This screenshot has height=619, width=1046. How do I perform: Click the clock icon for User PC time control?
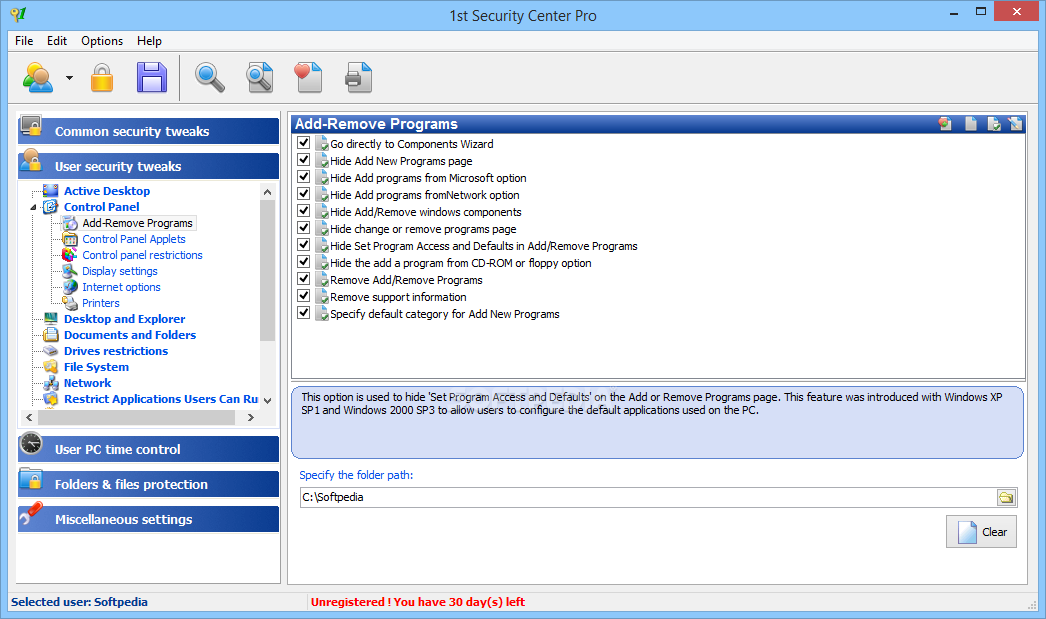[31, 444]
